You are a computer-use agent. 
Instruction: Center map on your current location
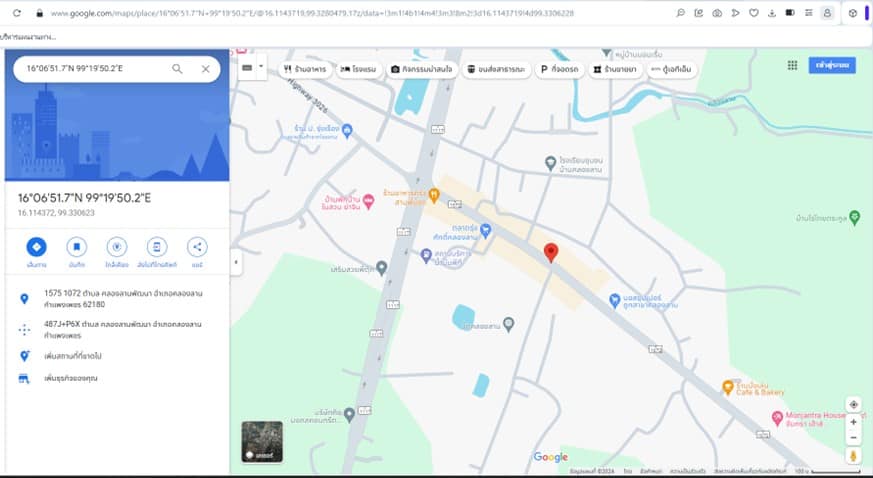[853, 405]
